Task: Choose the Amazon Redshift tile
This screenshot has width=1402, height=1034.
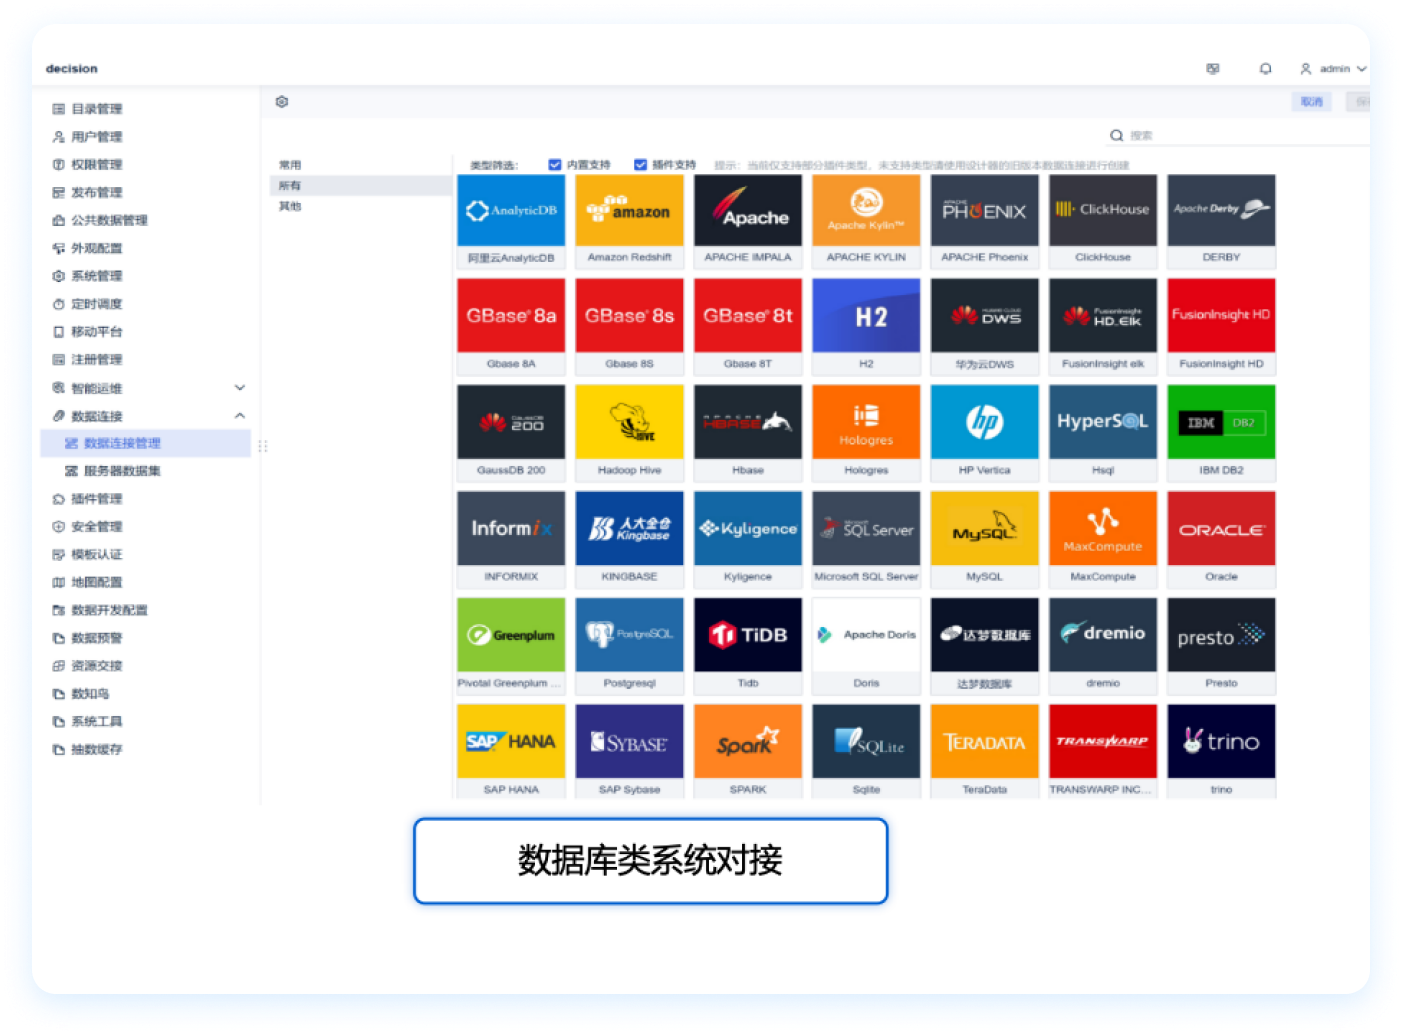Action: 629,221
